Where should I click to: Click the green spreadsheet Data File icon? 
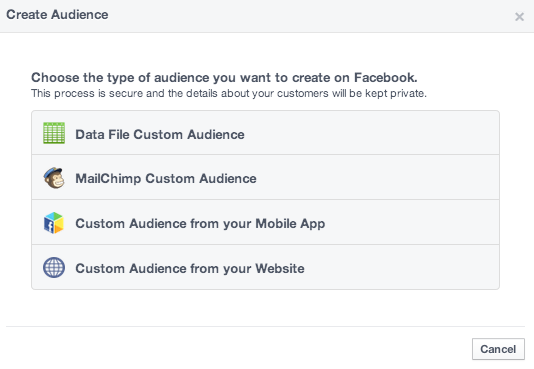point(54,133)
